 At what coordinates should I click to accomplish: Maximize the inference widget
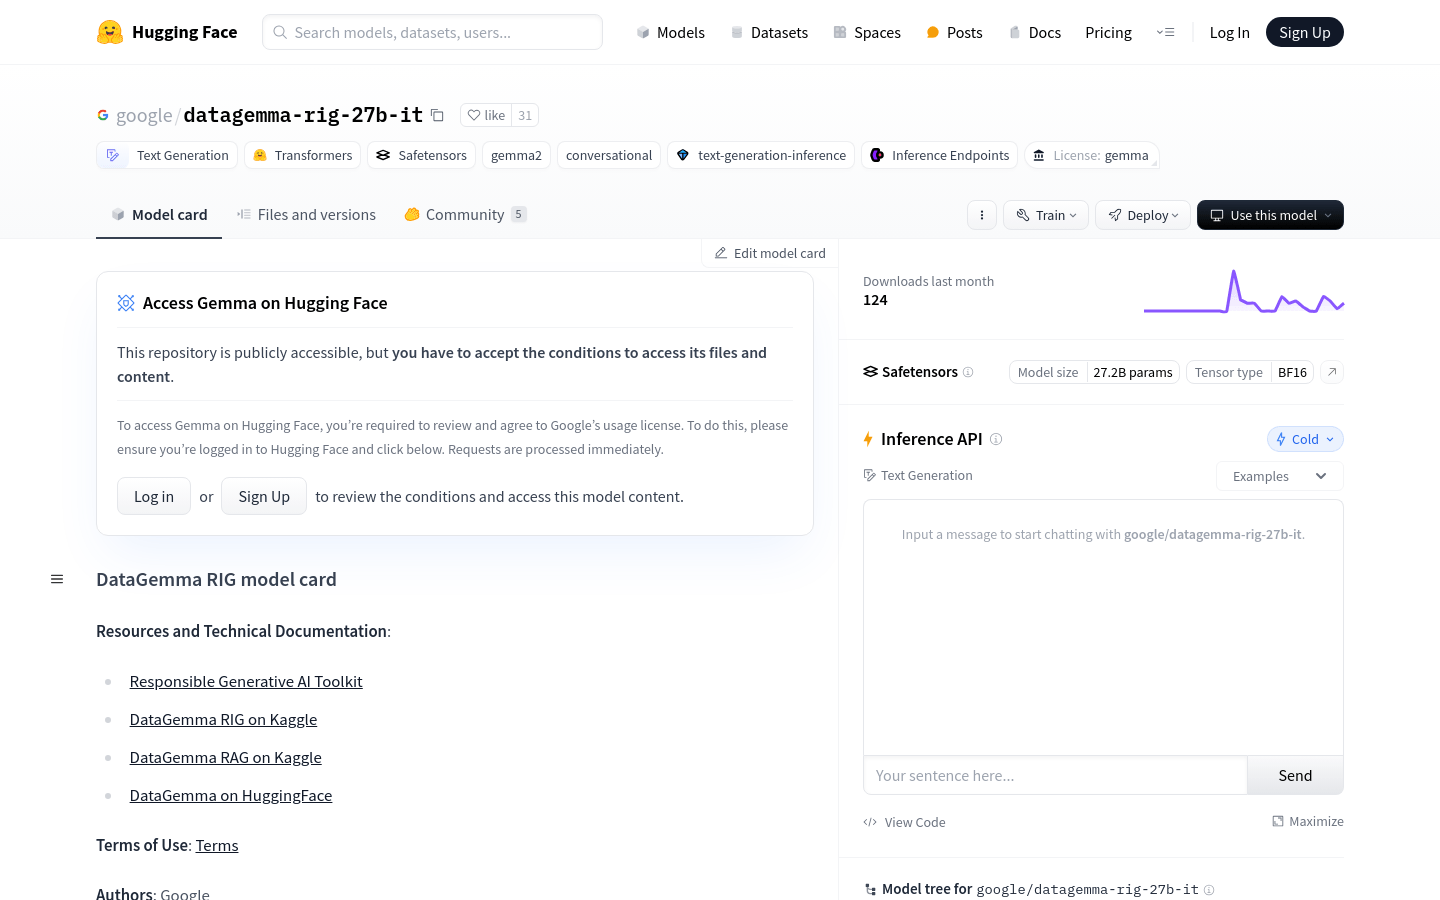[x=1308, y=821]
